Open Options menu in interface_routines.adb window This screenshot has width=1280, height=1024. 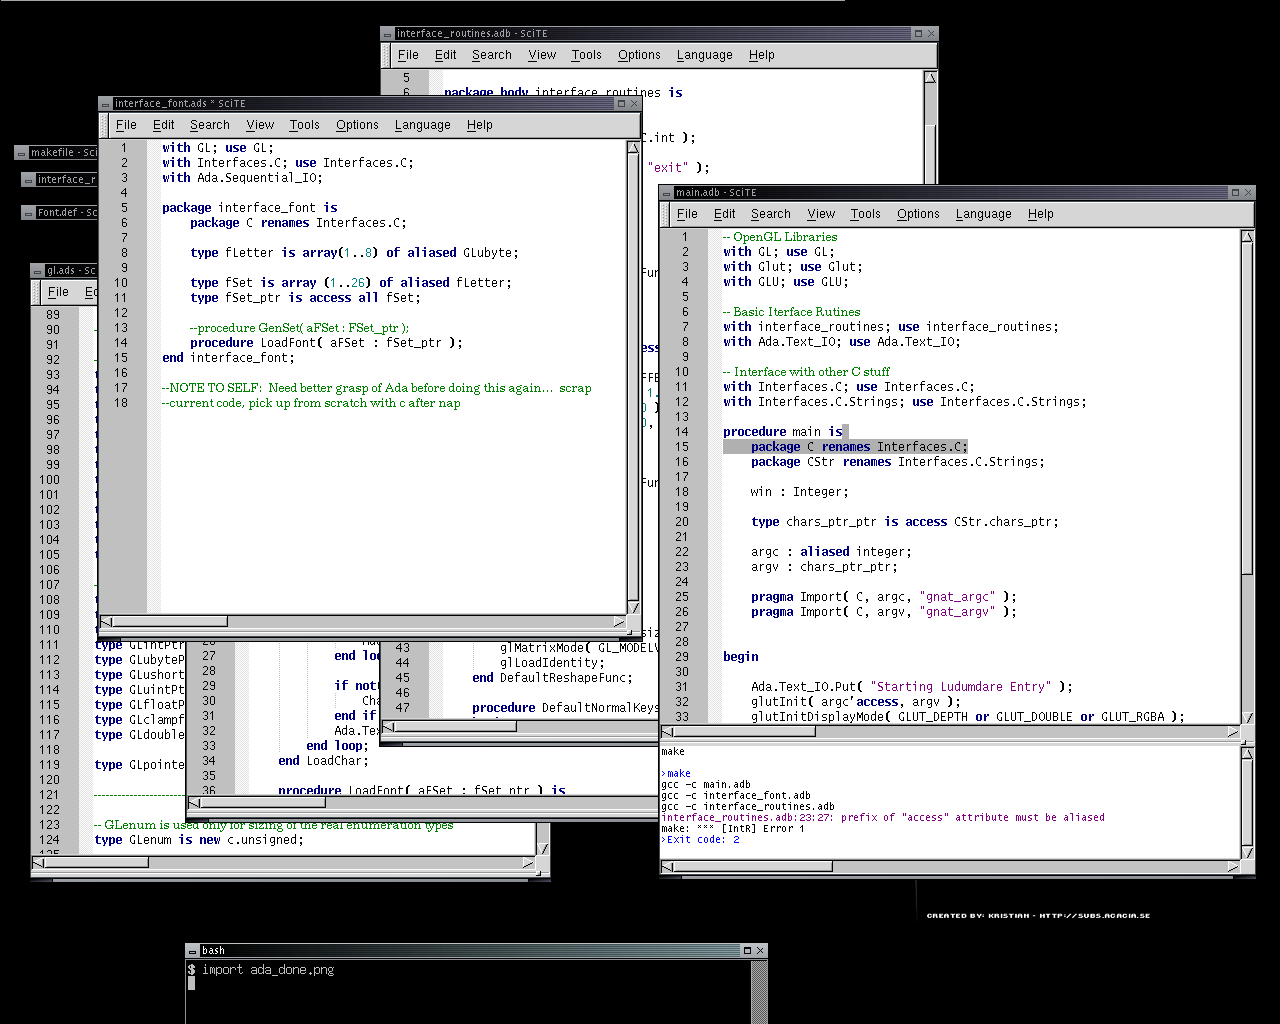click(x=639, y=55)
